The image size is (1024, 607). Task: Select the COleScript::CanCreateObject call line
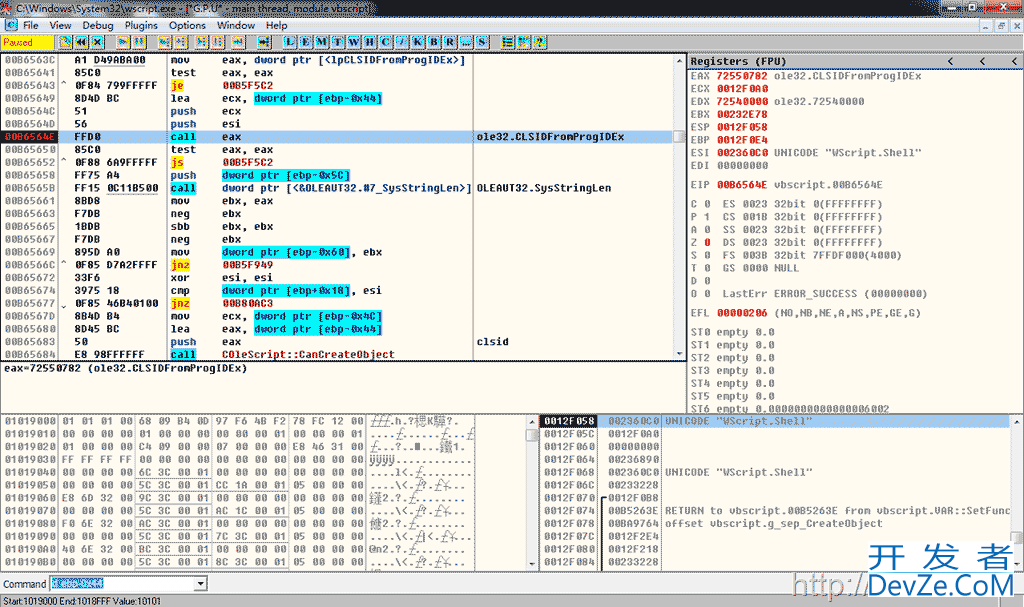(x=338, y=355)
